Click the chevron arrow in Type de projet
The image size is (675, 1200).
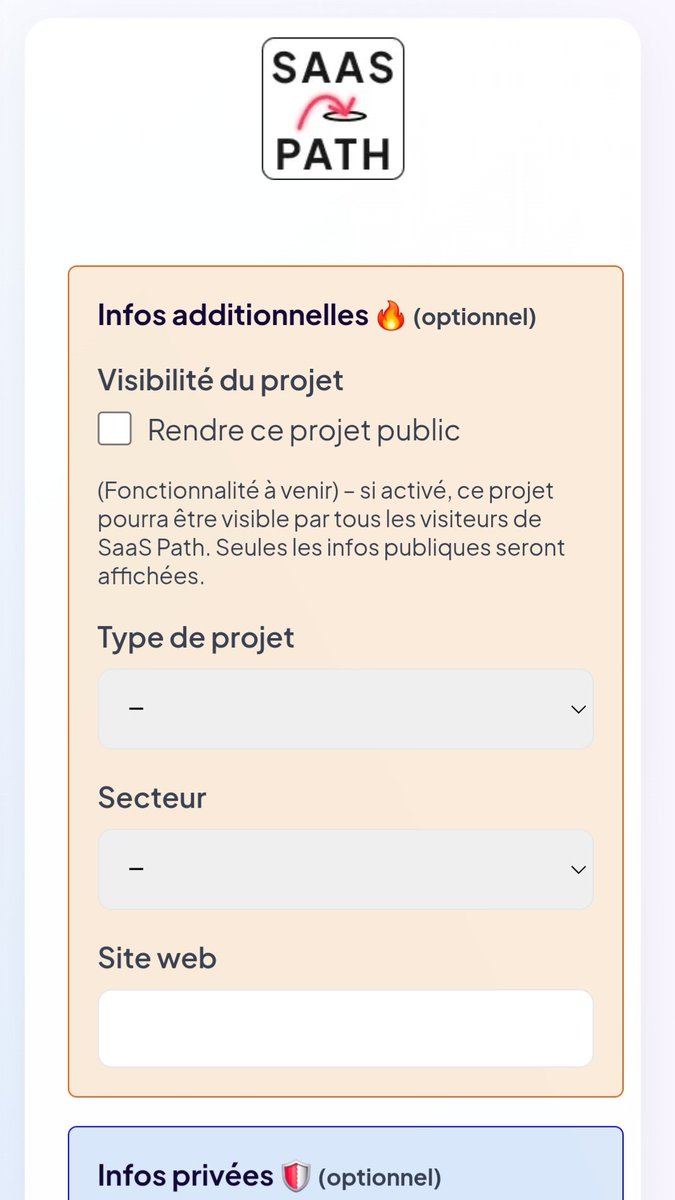[x=578, y=709]
